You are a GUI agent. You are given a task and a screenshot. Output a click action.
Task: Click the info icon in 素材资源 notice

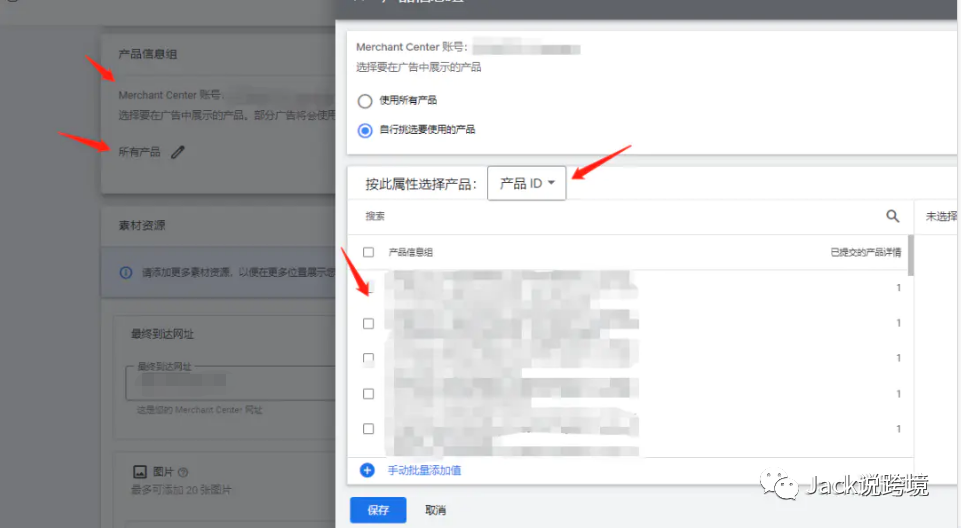pyautogui.click(x=125, y=272)
